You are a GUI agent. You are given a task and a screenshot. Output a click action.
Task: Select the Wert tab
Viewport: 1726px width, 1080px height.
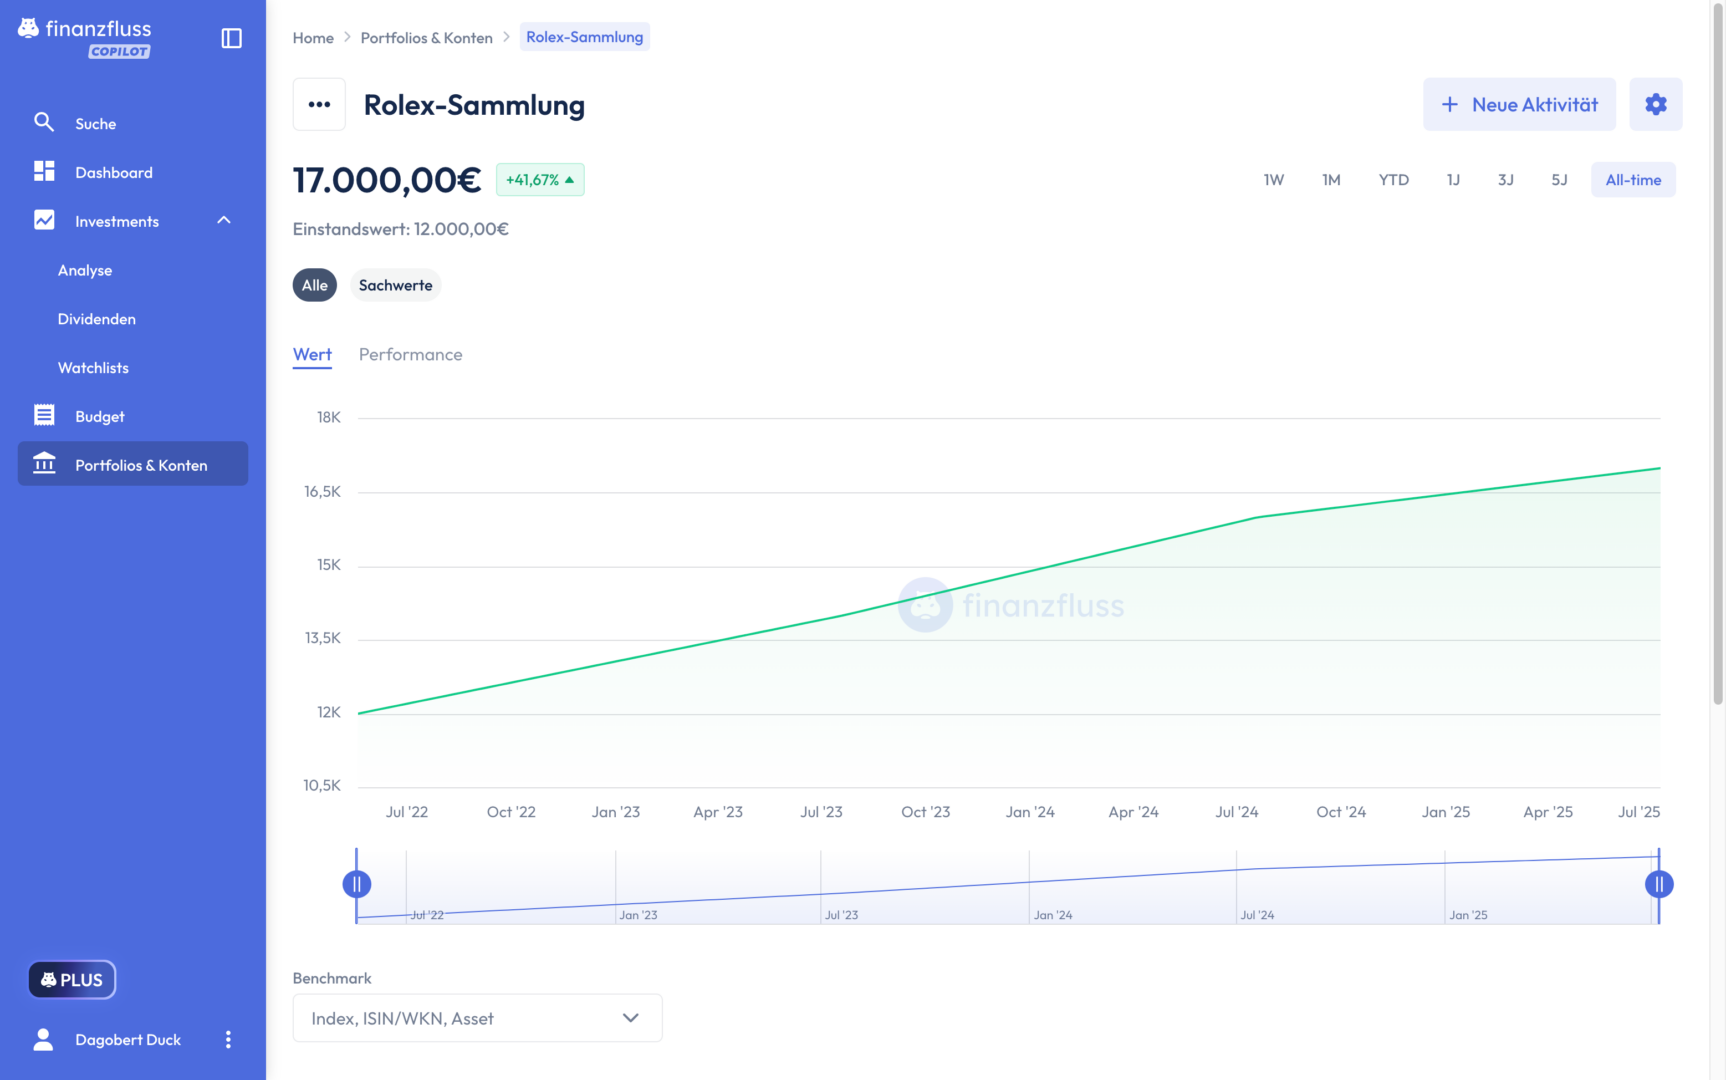pos(312,354)
